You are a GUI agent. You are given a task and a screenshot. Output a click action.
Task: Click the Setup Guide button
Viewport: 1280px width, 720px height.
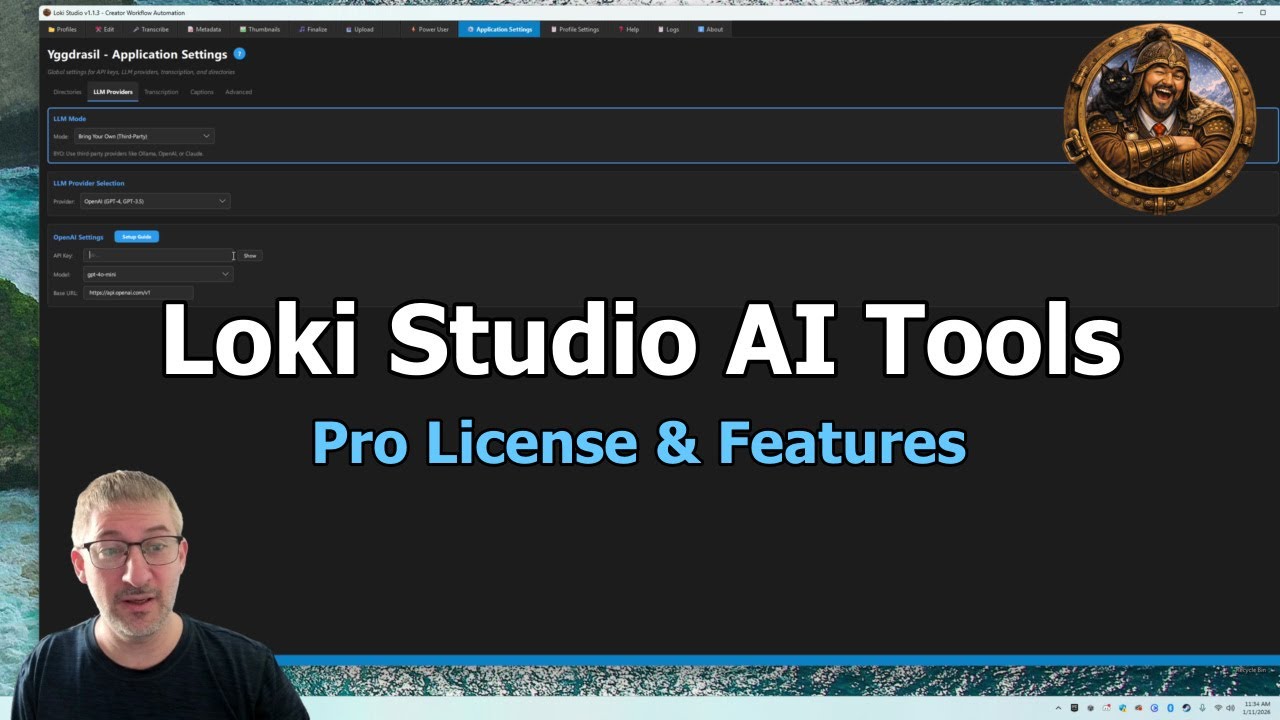[x=136, y=237]
